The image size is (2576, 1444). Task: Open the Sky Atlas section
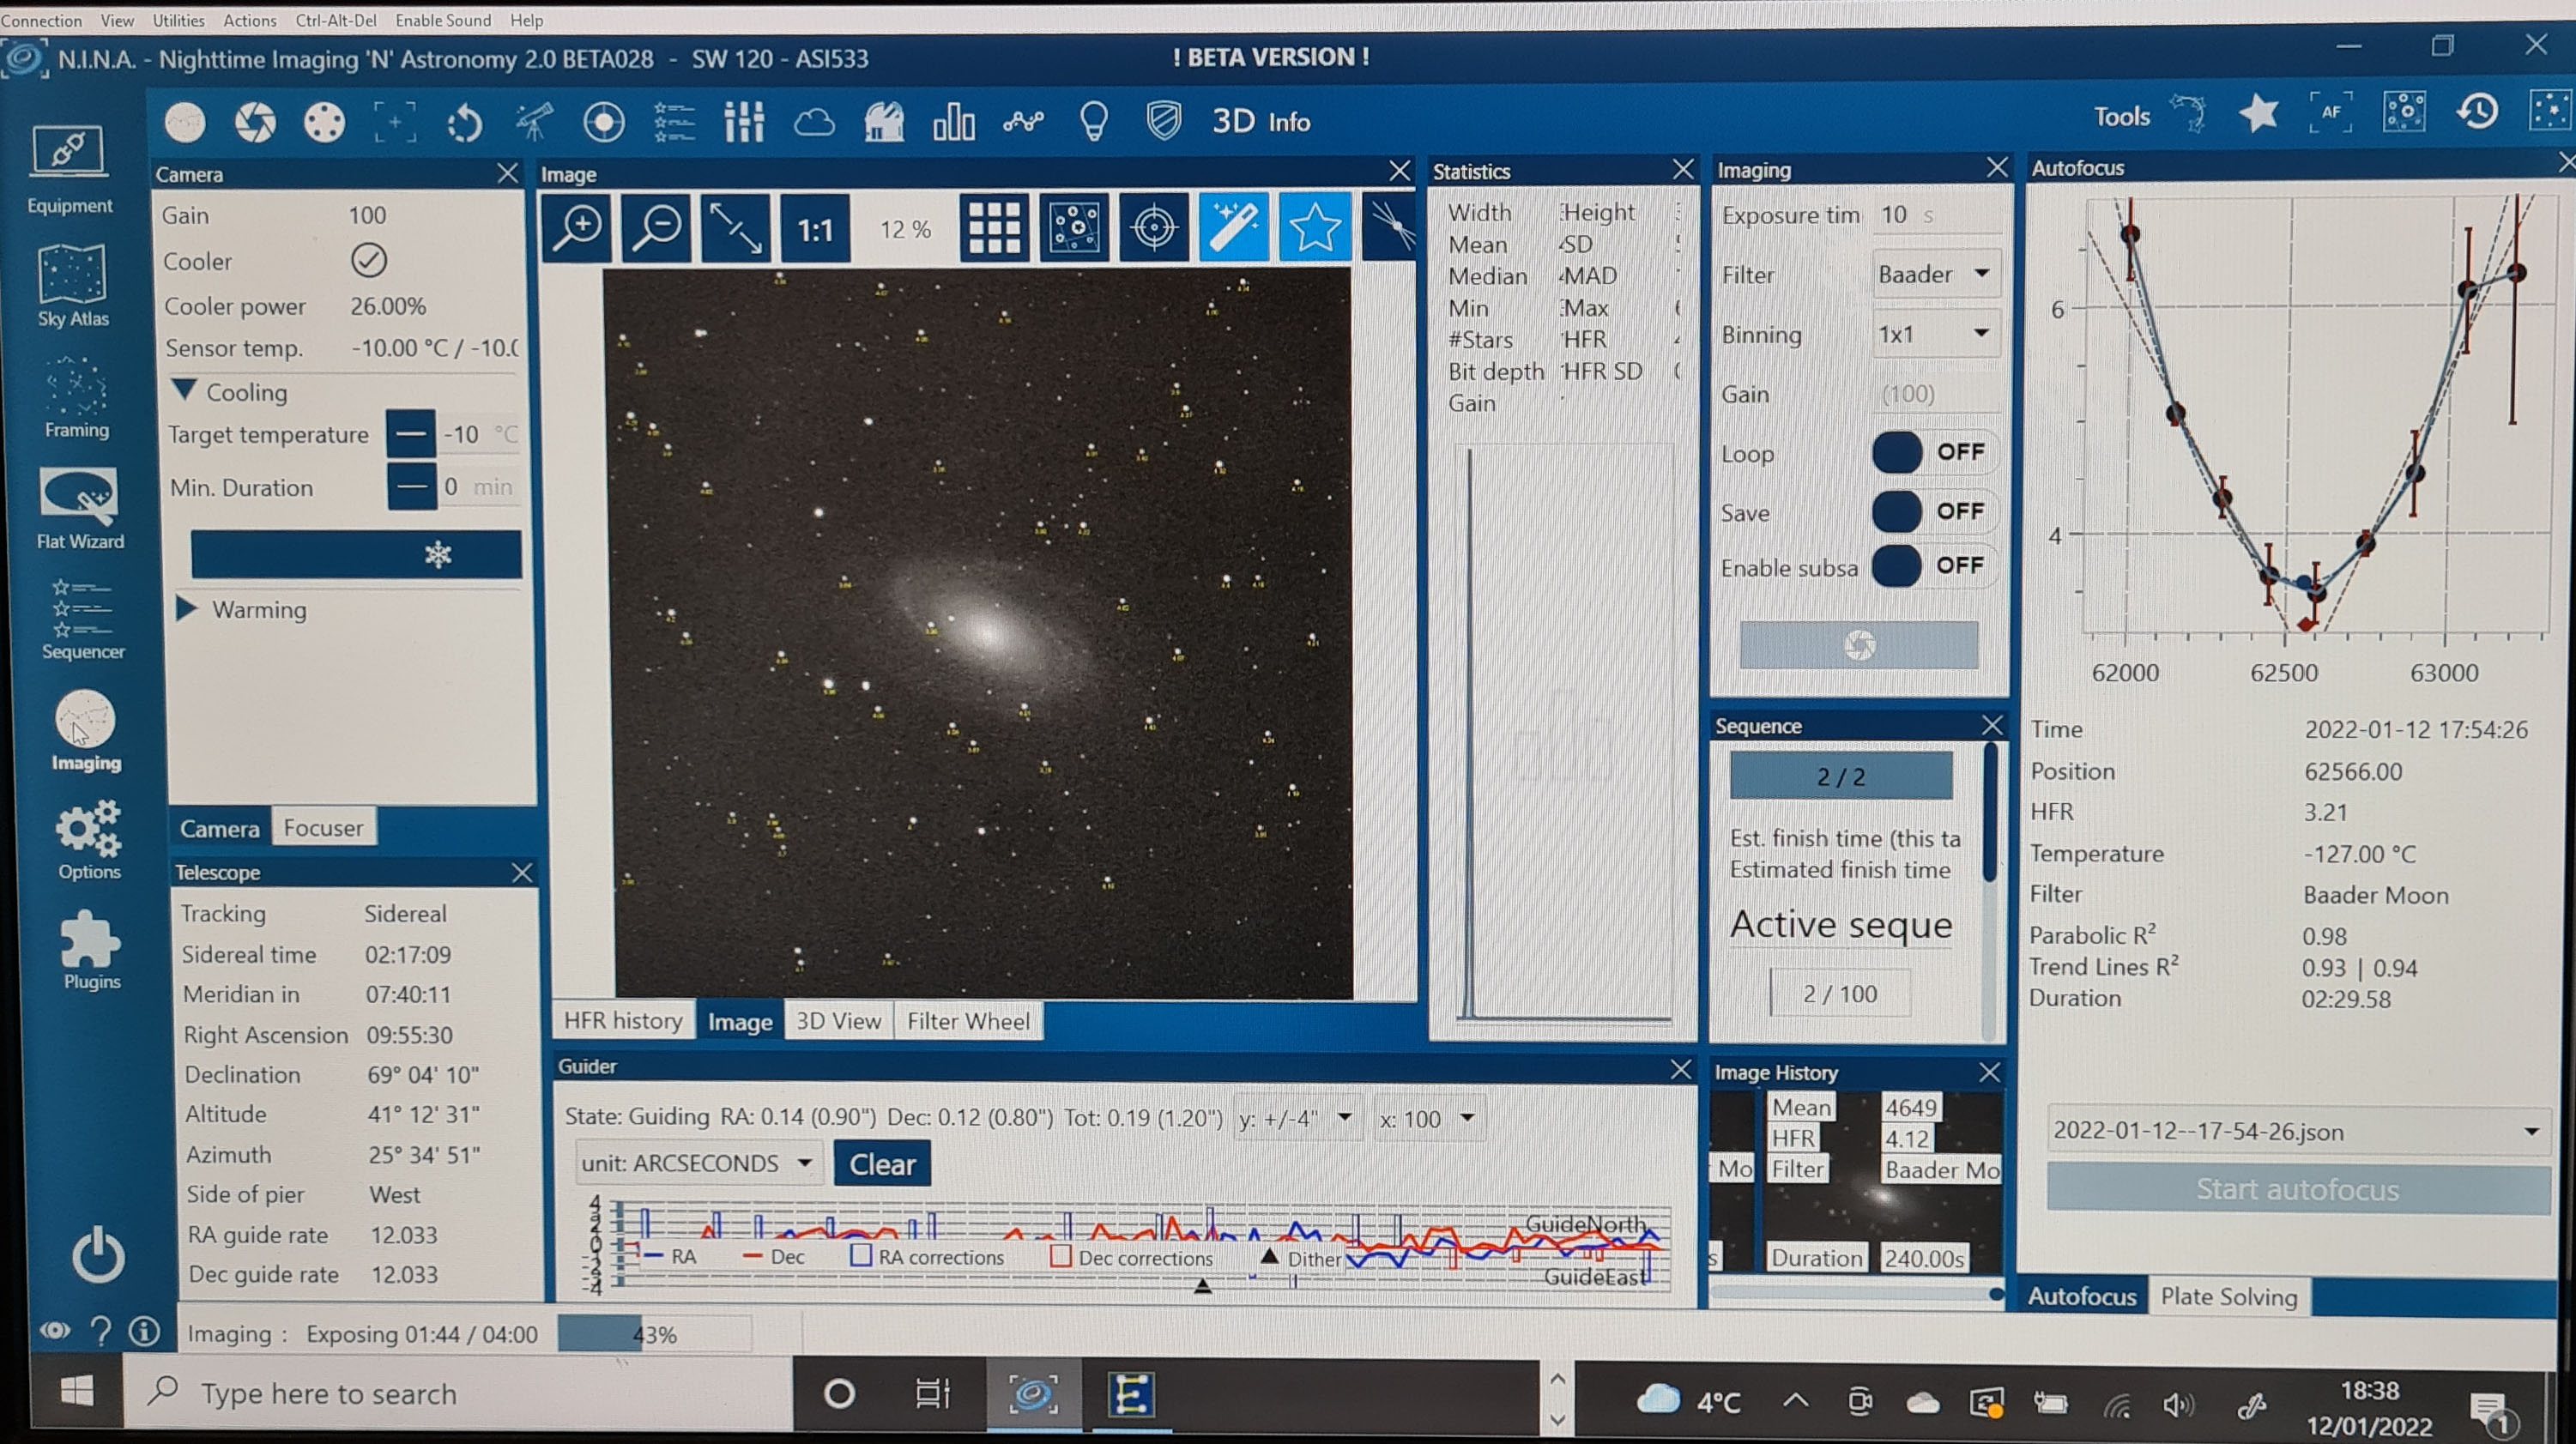tap(72, 285)
